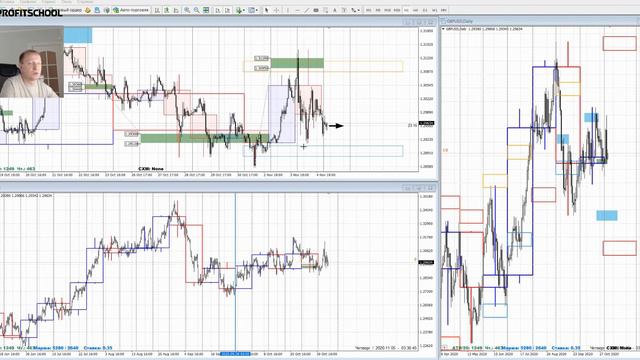This screenshot has height=360, width=640.
Task: Expand indicators dropdown arrow
Action: (x=244, y=10)
